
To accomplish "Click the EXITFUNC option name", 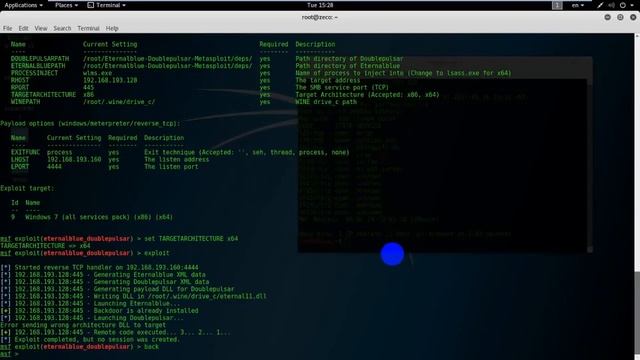I will (25, 152).
